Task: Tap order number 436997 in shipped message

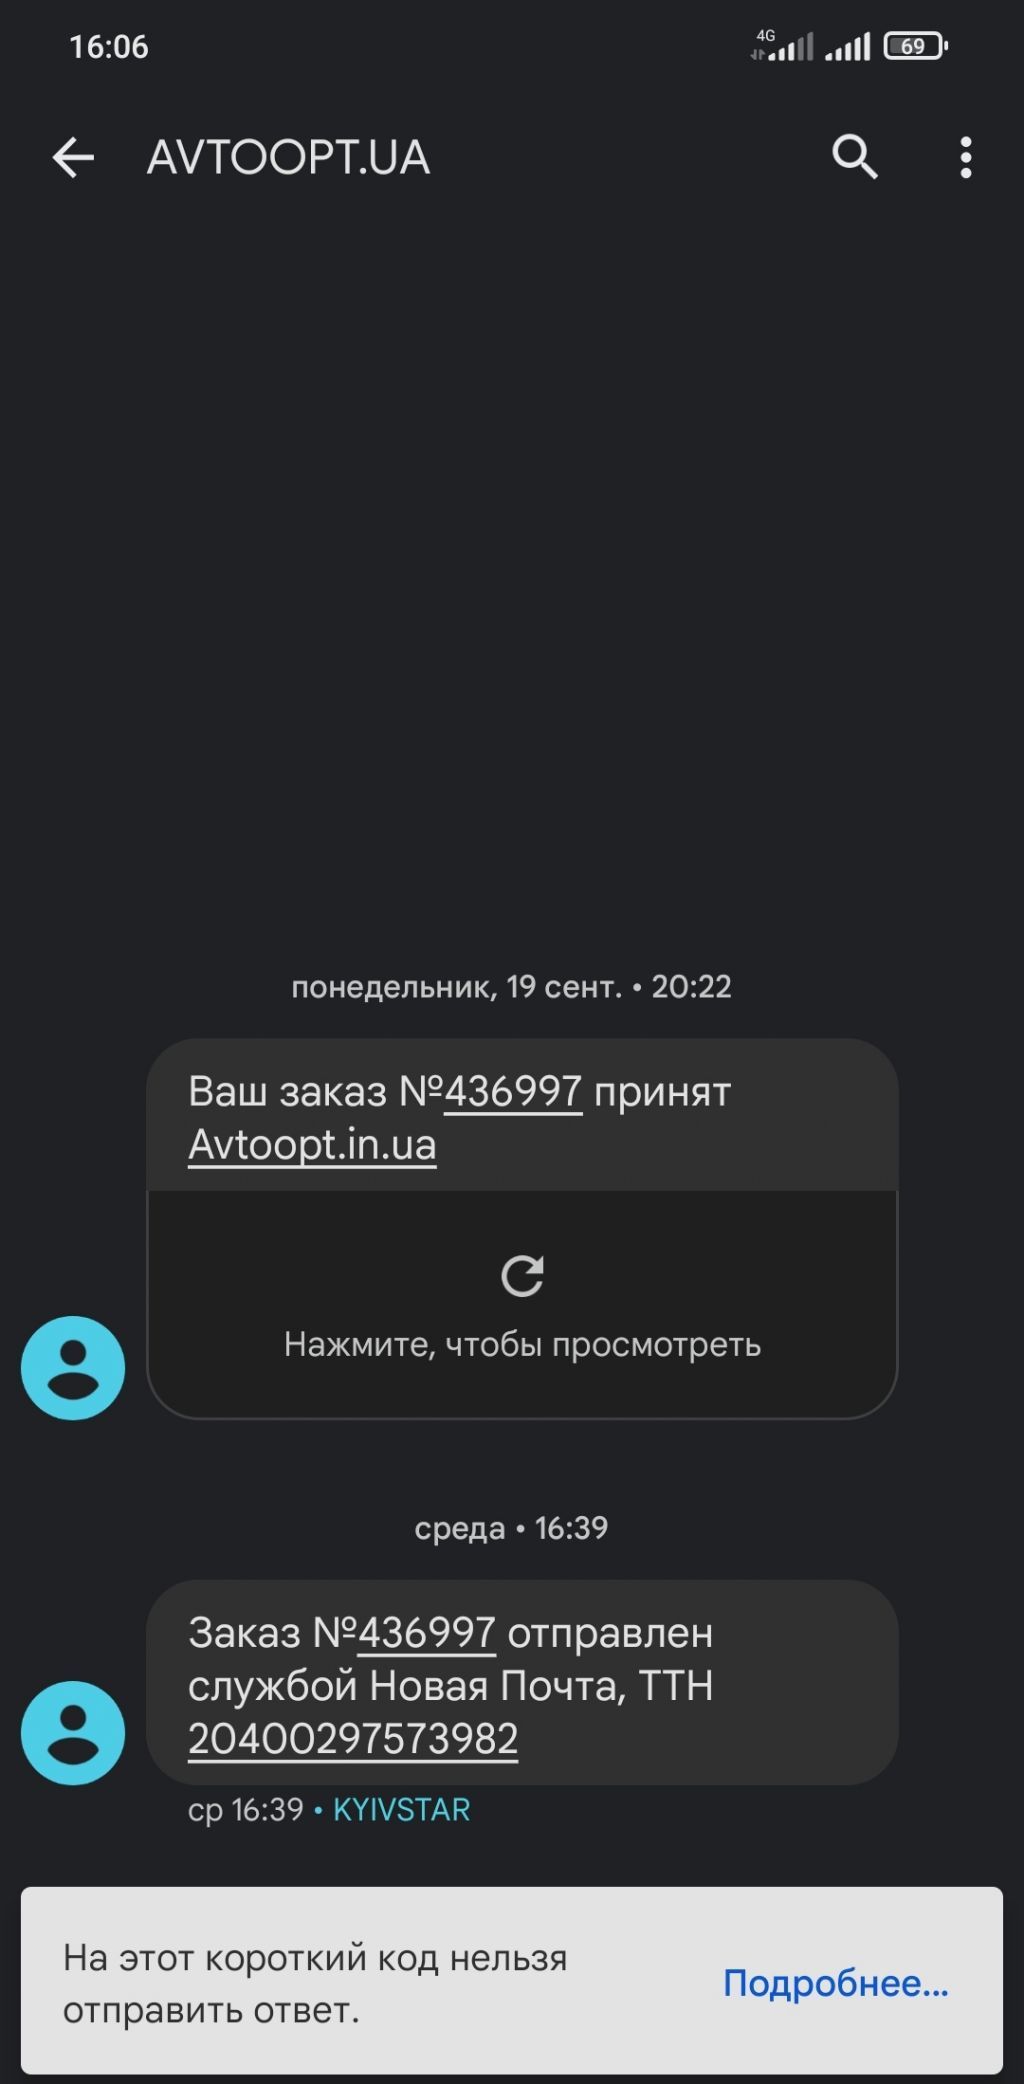Action: pyautogui.click(x=427, y=1632)
